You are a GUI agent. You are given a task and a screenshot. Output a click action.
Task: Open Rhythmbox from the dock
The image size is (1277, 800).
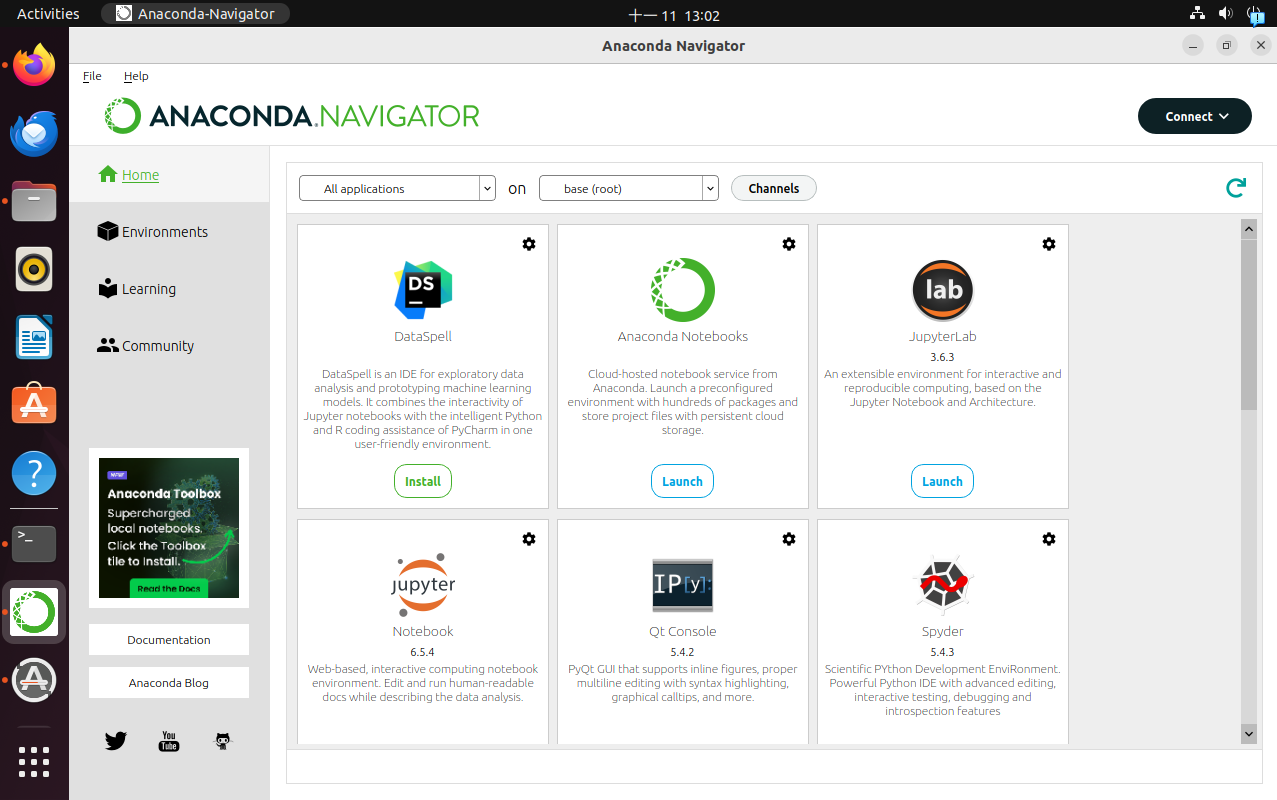coord(34,269)
